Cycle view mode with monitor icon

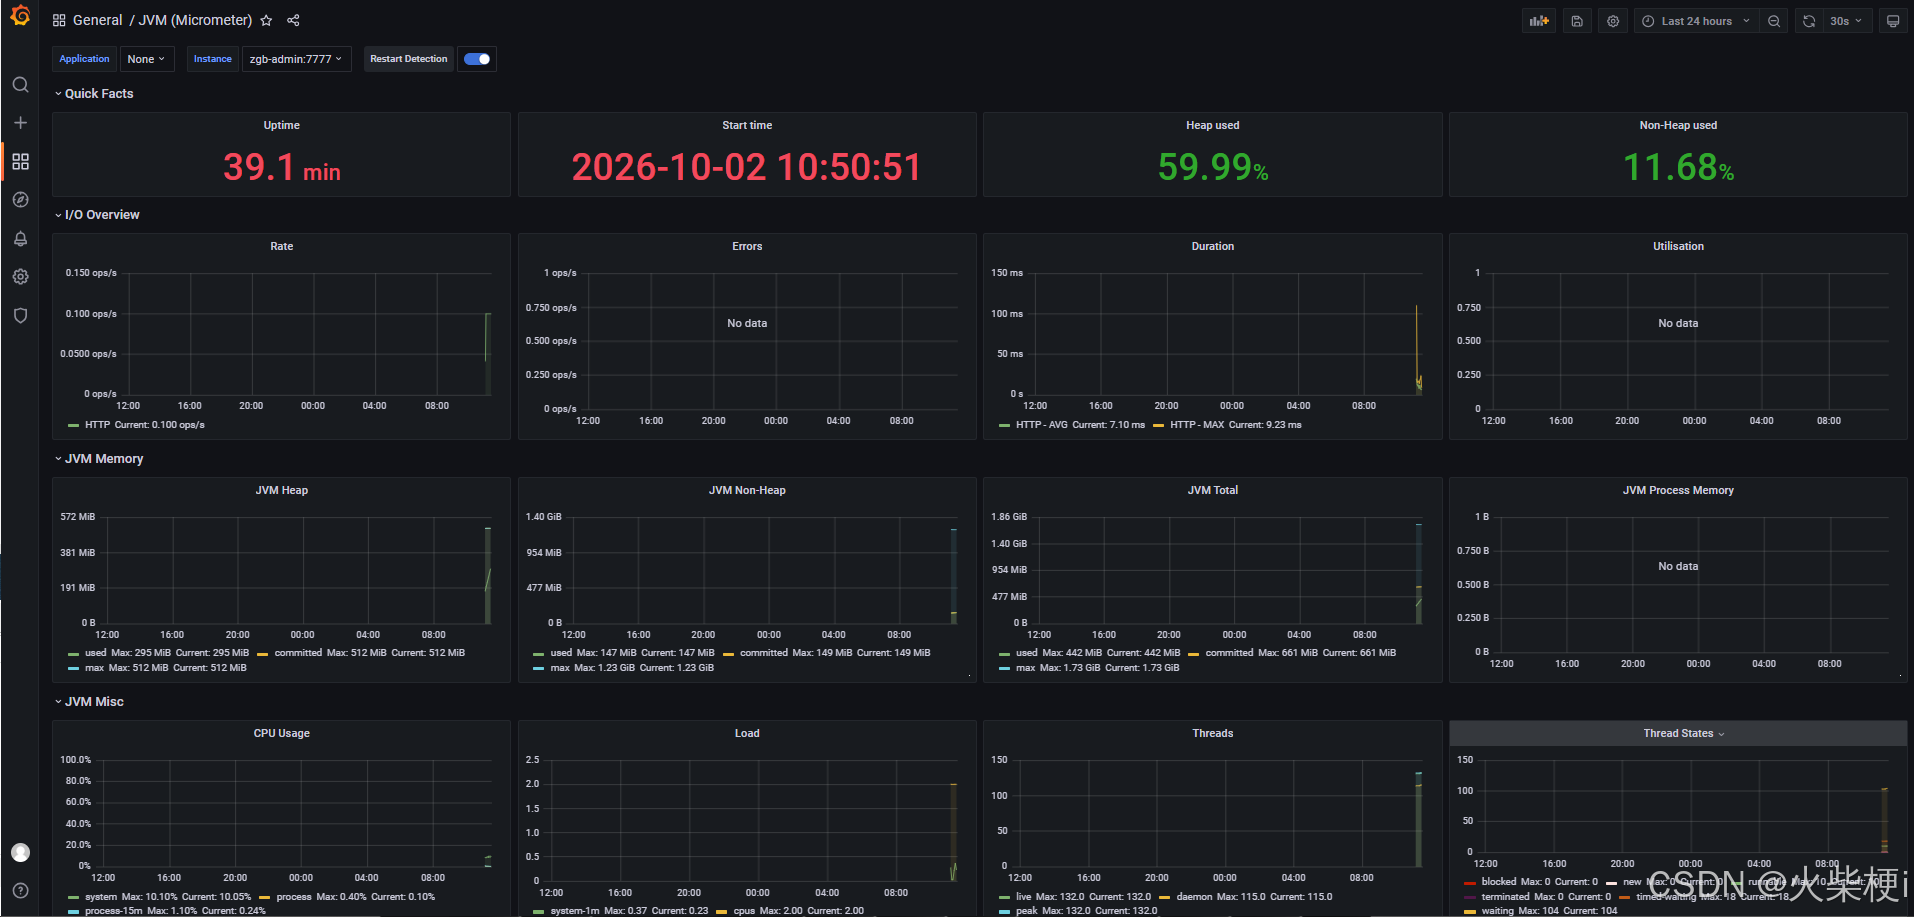(1893, 21)
